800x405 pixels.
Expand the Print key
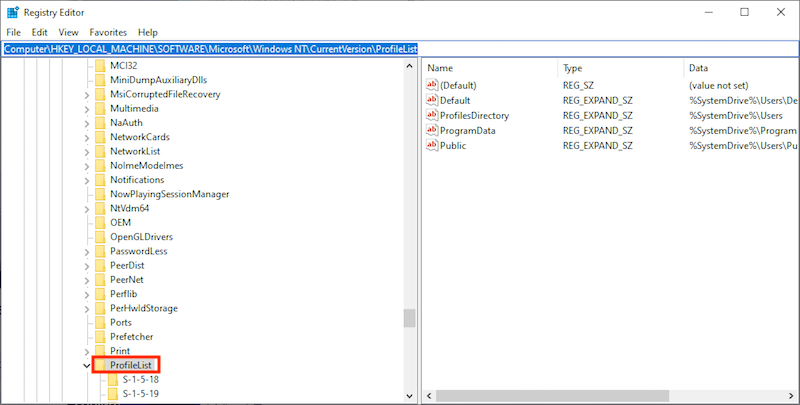[87, 352]
